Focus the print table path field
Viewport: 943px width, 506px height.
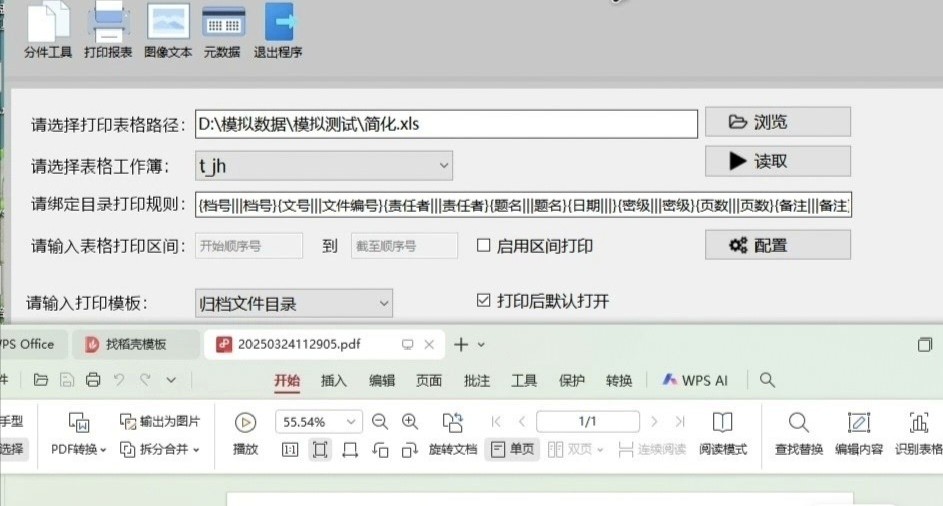[446, 124]
